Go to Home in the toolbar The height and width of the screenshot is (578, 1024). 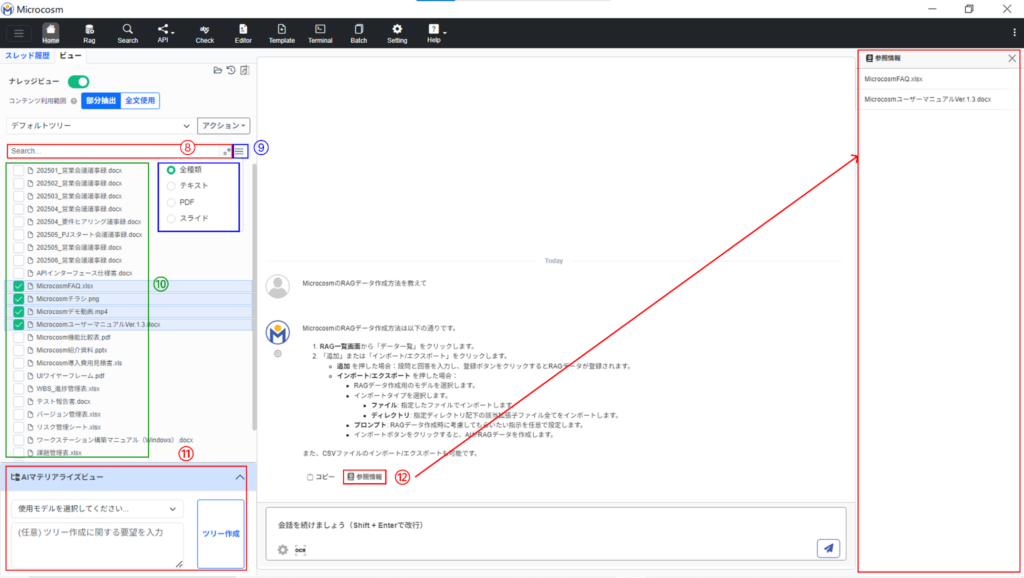click(50, 33)
